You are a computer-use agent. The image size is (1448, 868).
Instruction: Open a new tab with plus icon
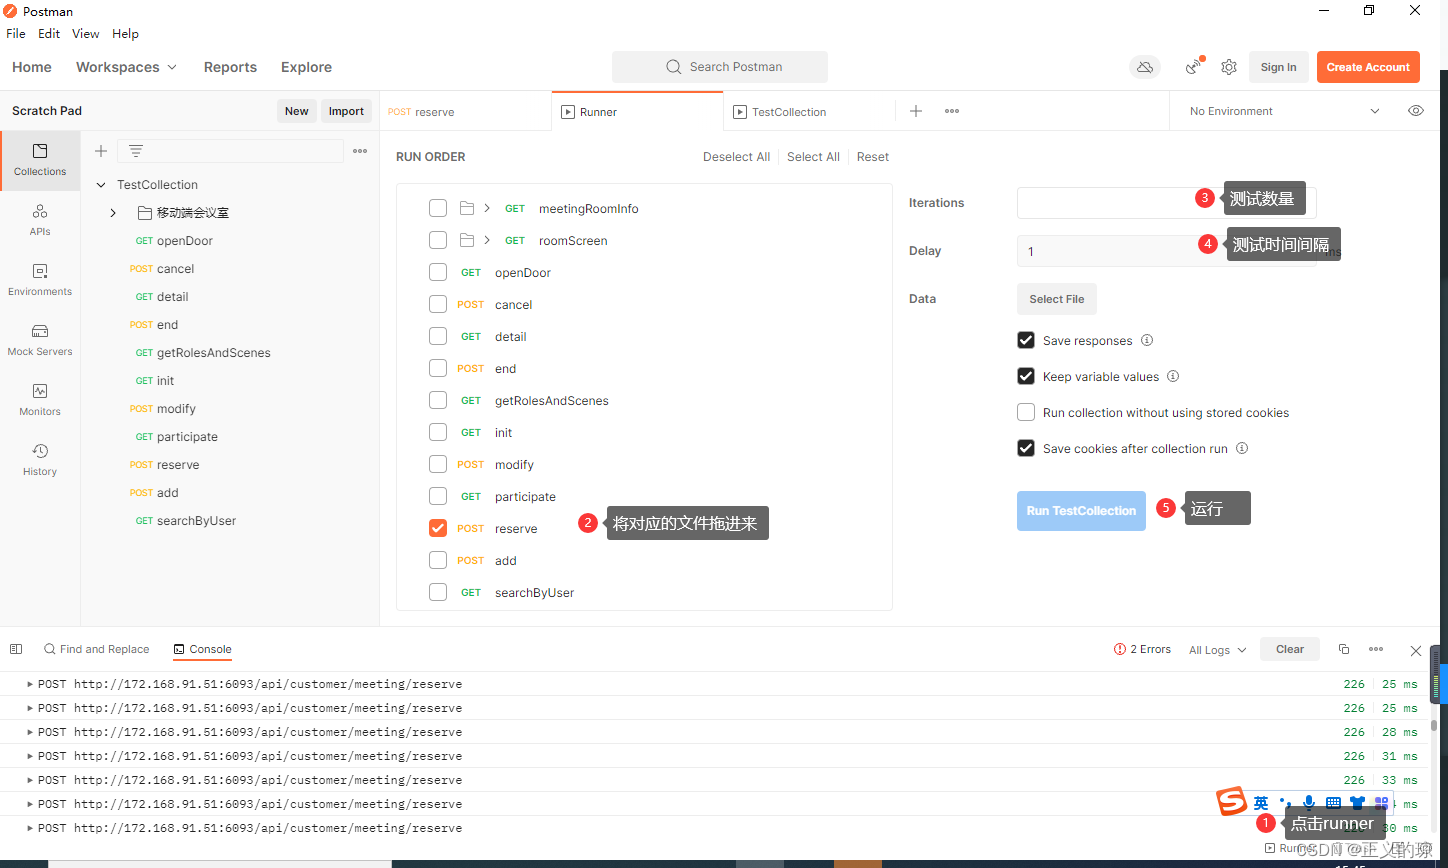[x=916, y=111]
